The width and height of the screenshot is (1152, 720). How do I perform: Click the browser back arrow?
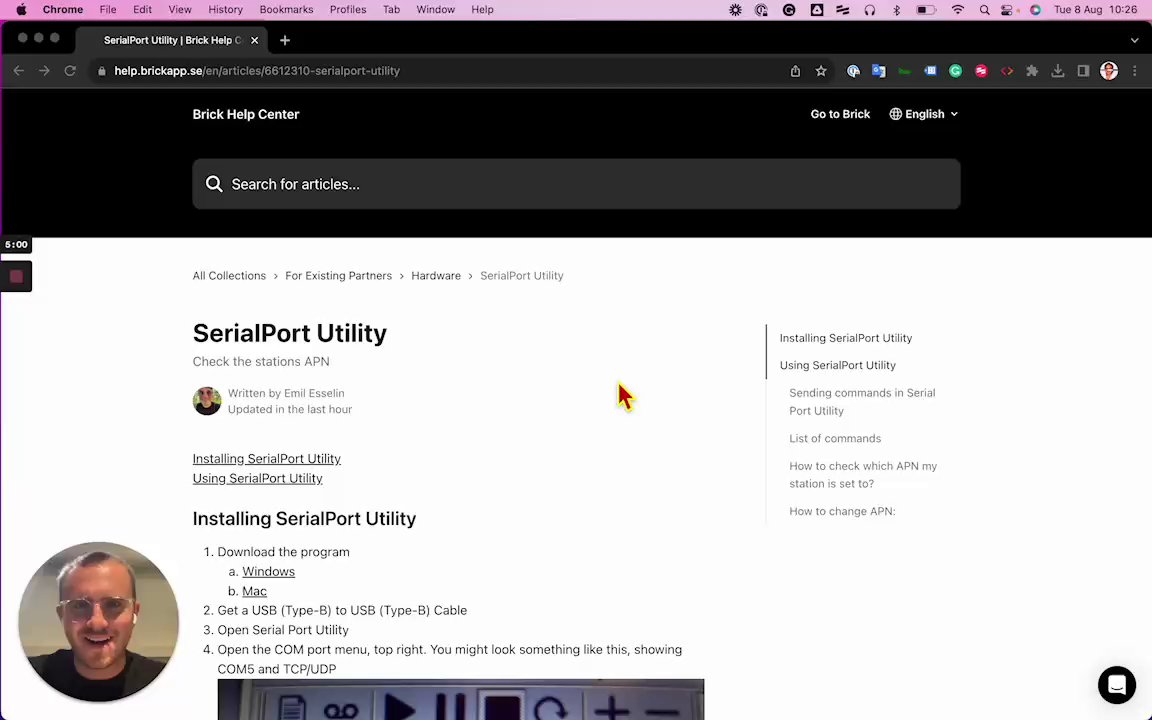coord(19,71)
